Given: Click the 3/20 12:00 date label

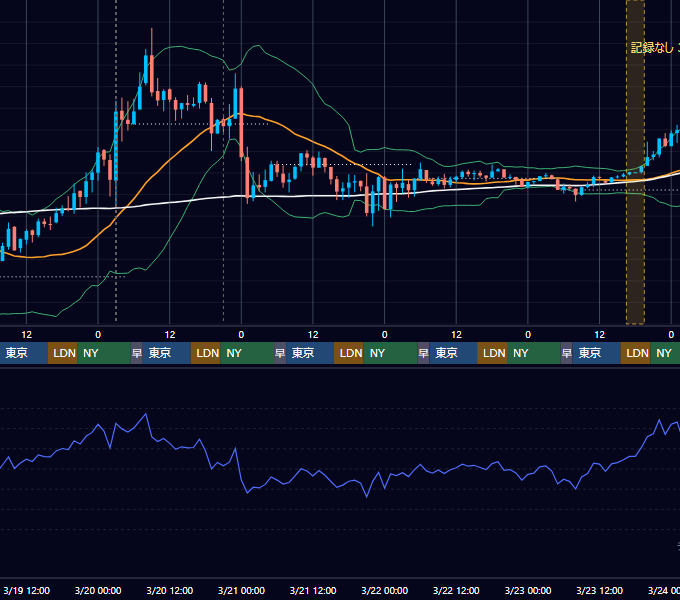Looking at the screenshot, I should tap(170, 590).
